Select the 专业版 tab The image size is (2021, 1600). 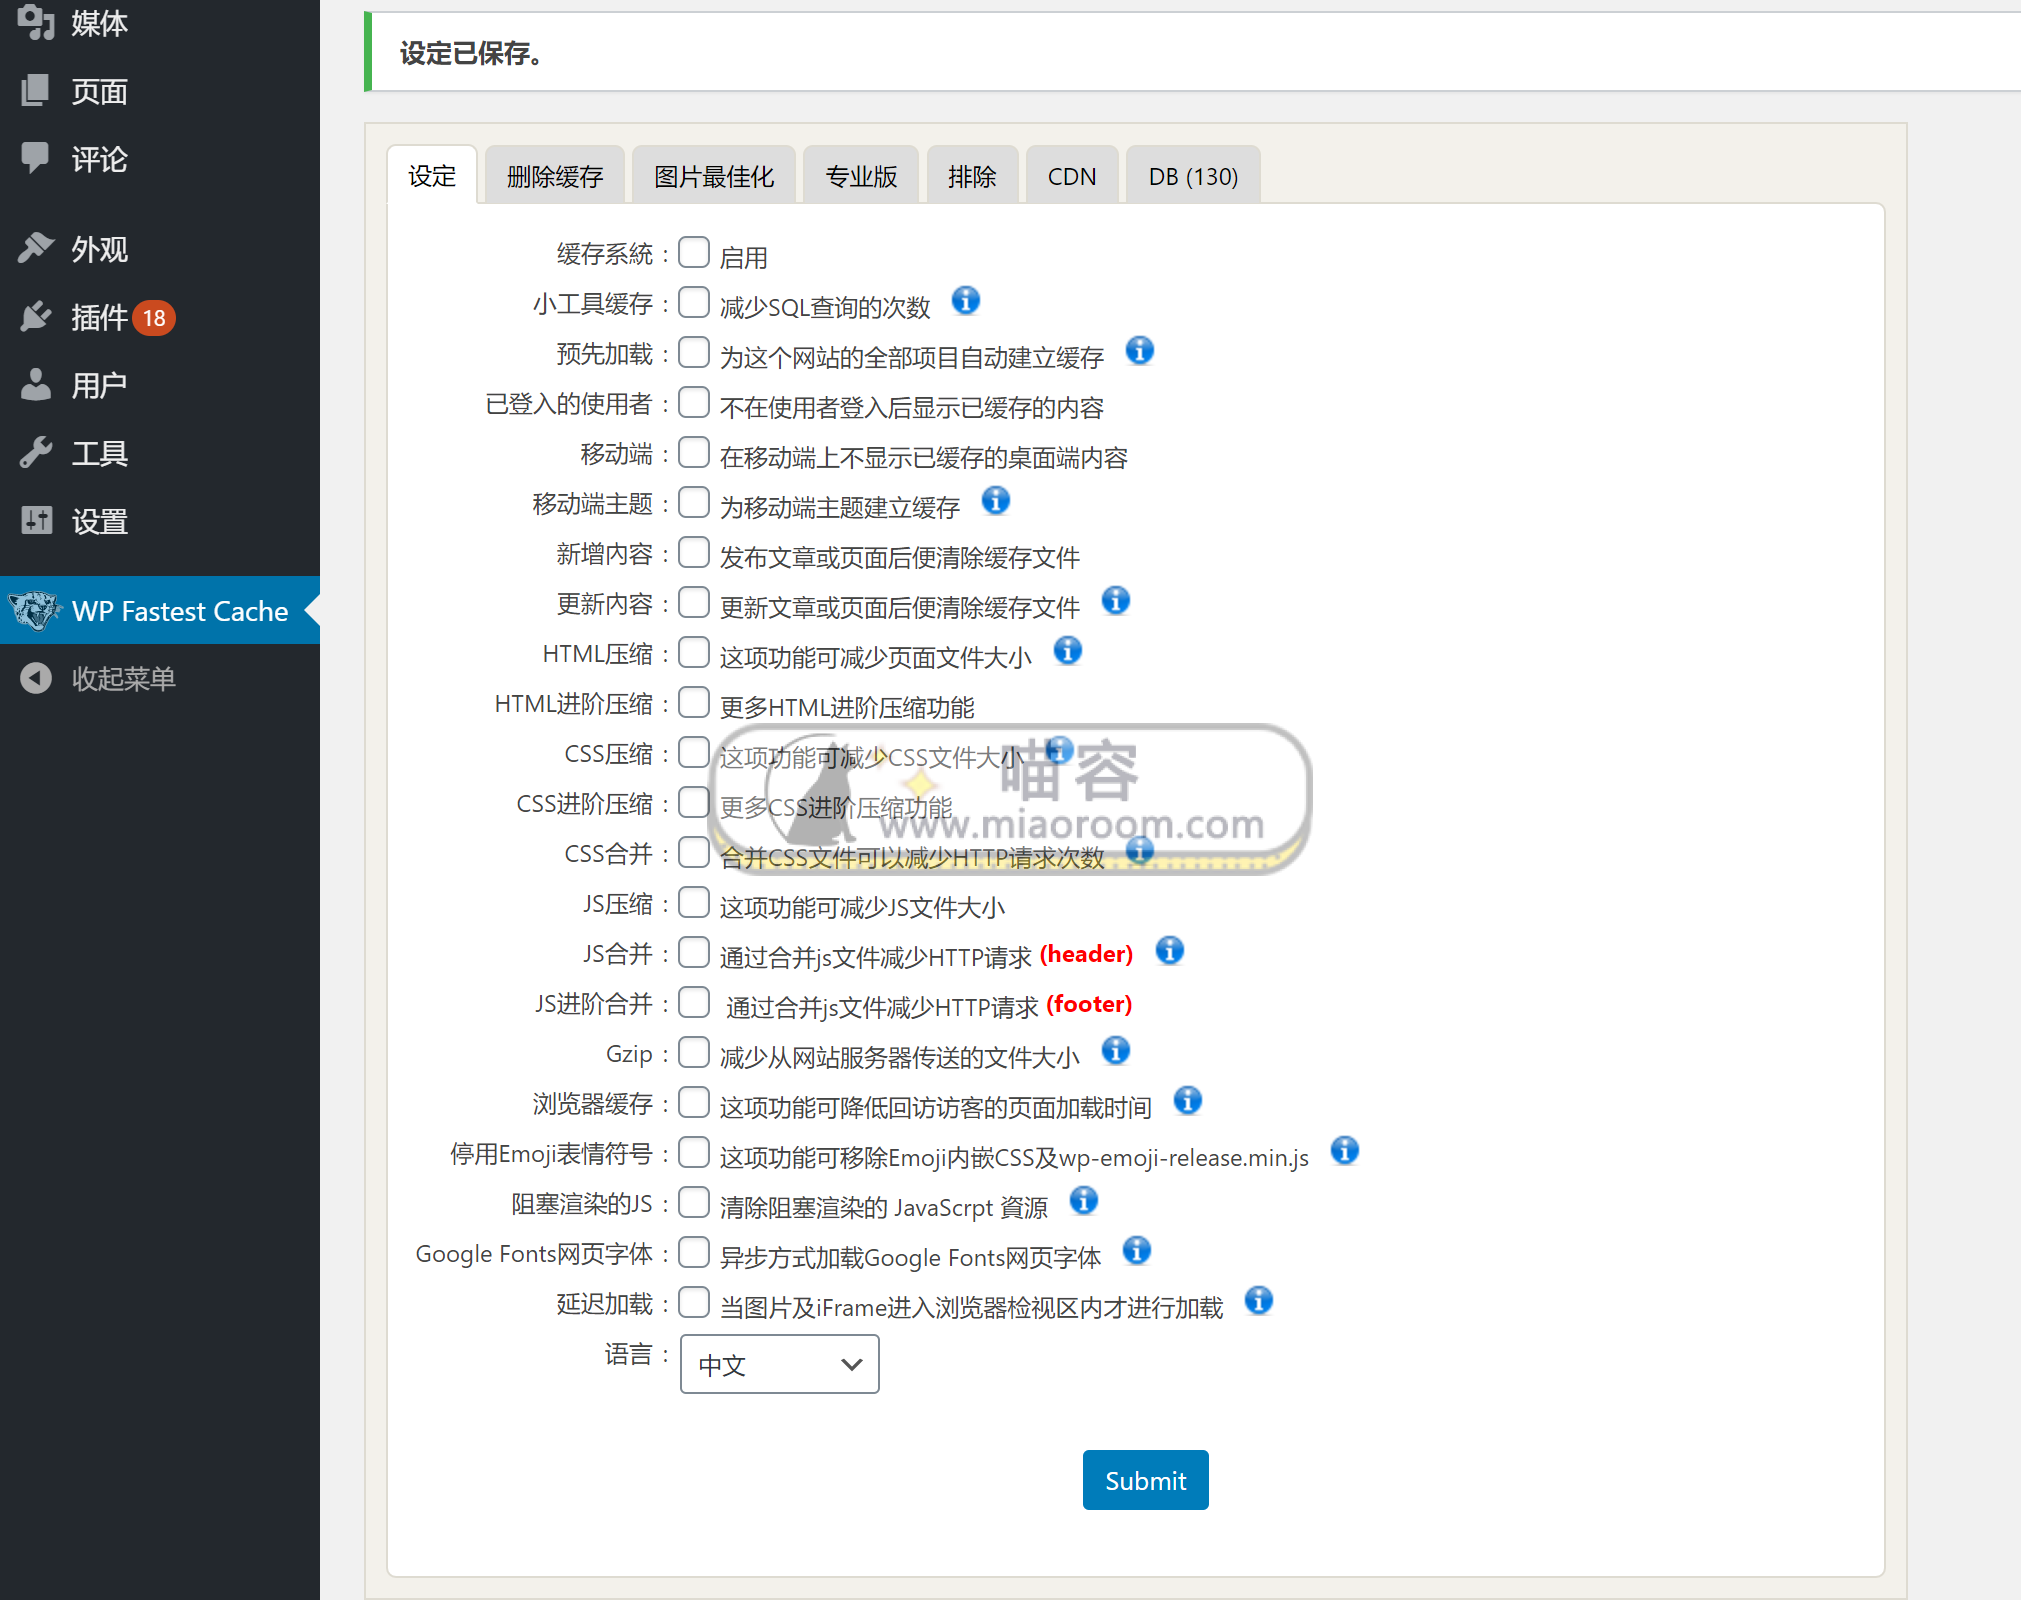(x=861, y=176)
